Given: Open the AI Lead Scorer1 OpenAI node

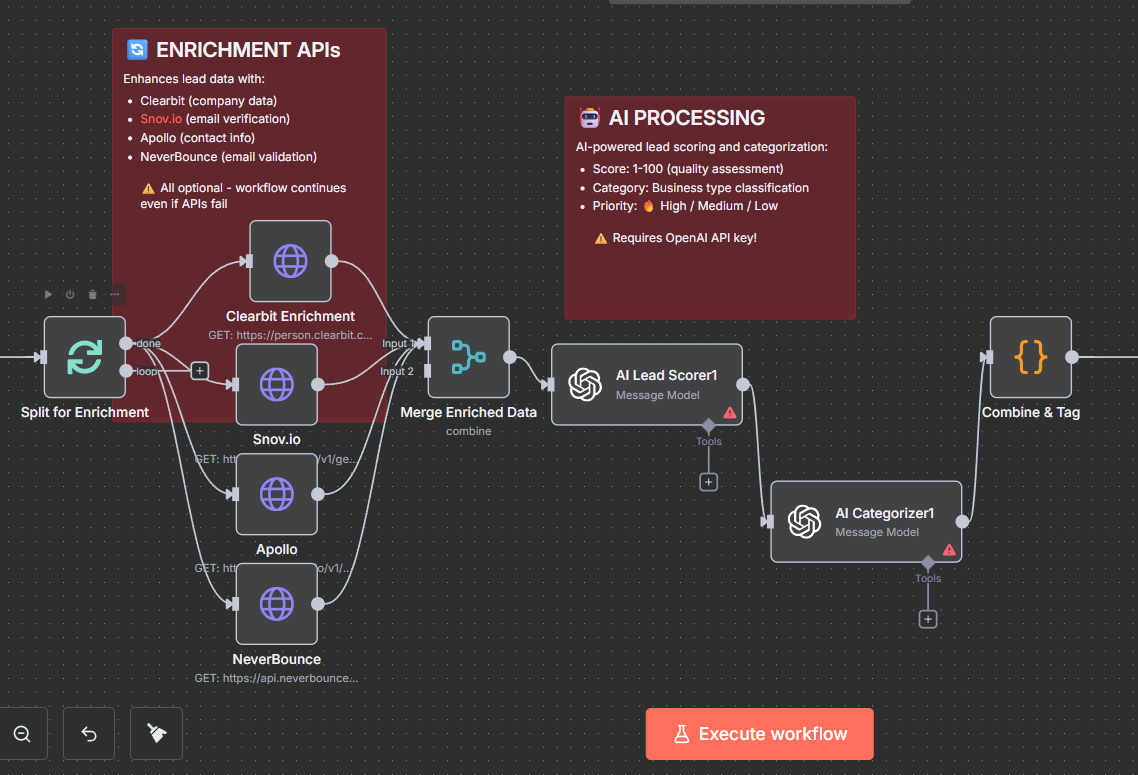Looking at the screenshot, I should click(x=647, y=385).
